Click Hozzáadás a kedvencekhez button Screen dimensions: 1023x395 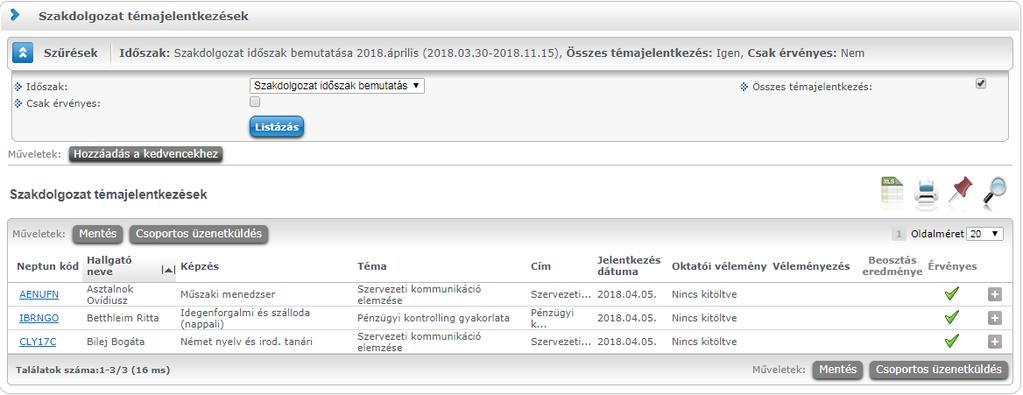(x=146, y=154)
